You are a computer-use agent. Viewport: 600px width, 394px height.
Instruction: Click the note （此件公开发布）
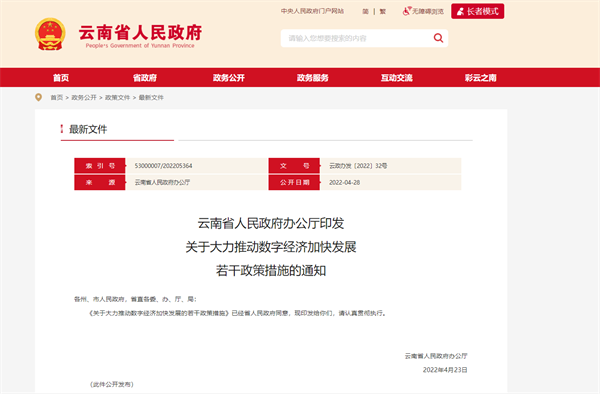click(x=112, y=384)
